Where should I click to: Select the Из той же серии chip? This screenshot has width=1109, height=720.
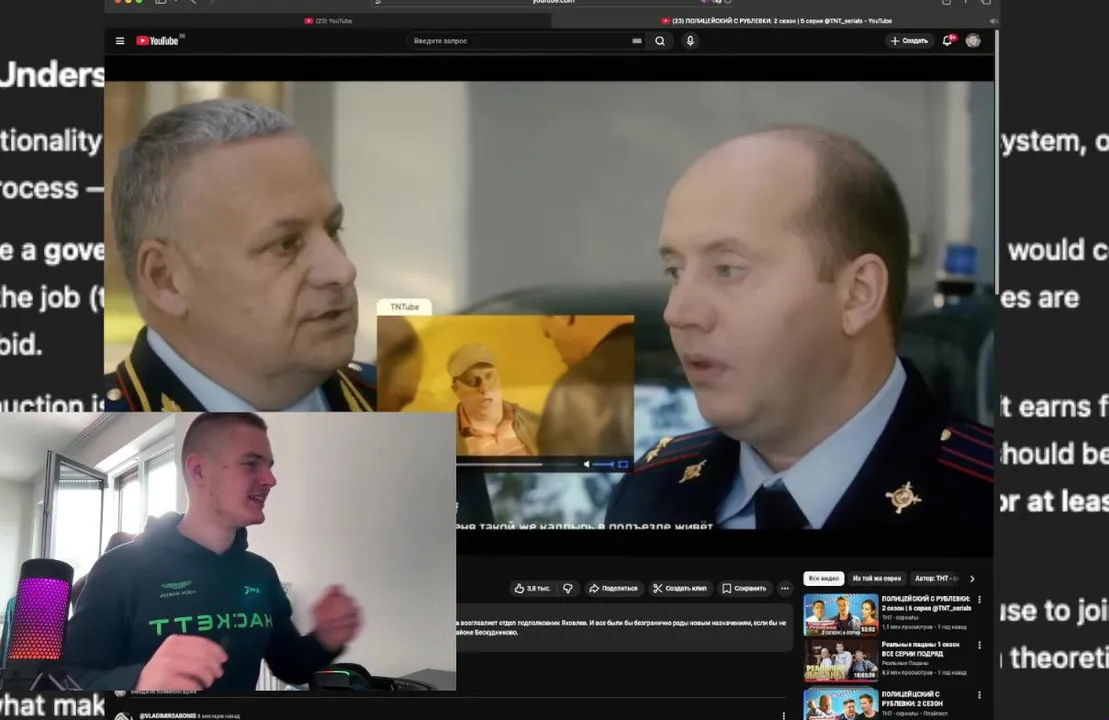pyautogui.click(x=877, y=579)
